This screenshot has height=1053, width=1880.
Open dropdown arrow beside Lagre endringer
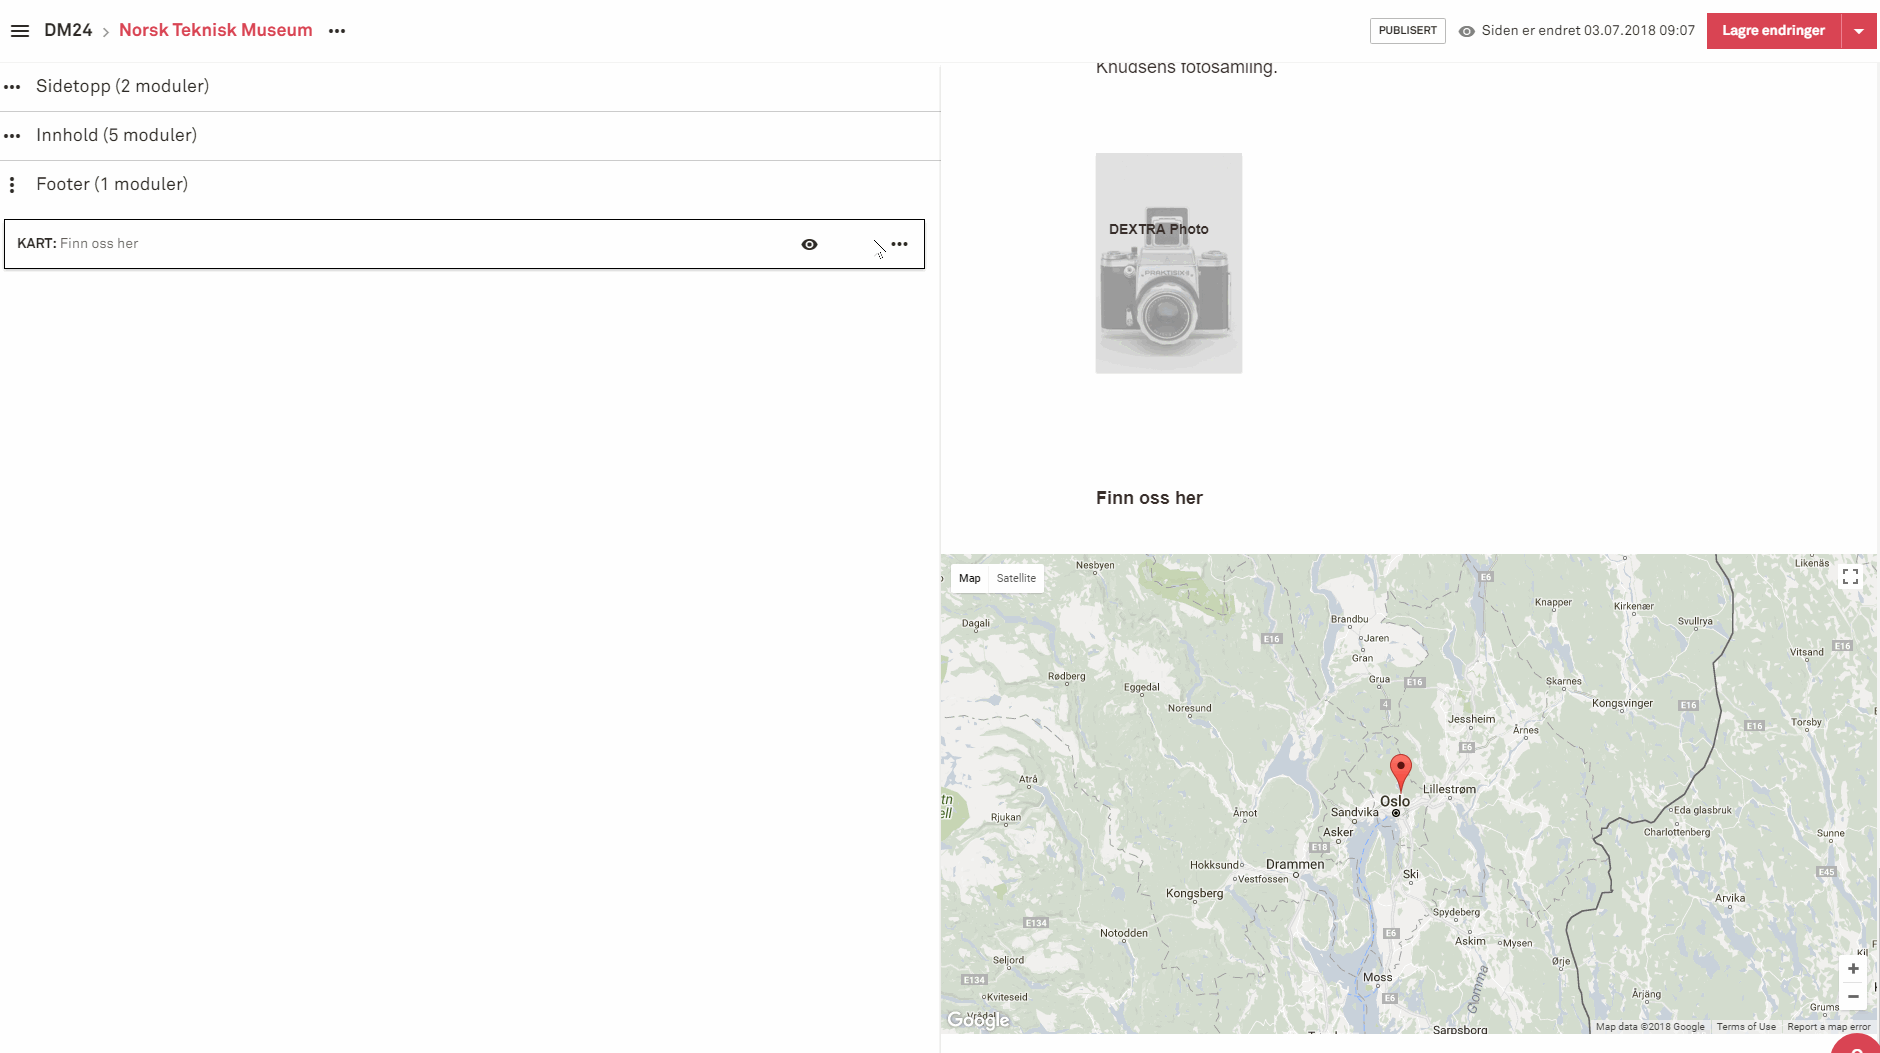[x=1859, y=31]
